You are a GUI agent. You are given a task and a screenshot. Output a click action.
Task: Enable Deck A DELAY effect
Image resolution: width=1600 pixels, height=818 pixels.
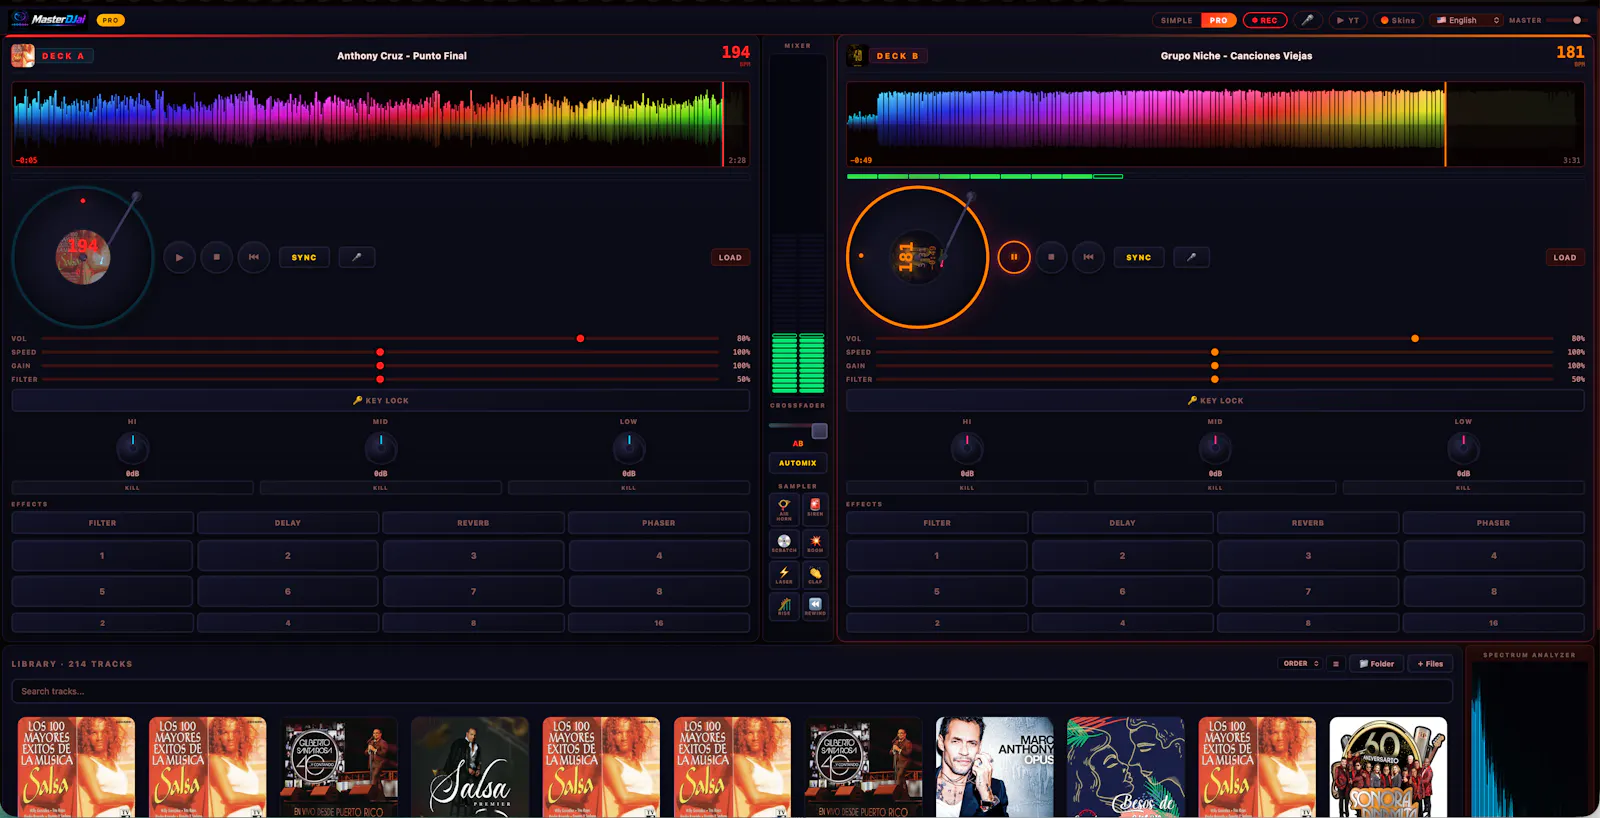288,523
